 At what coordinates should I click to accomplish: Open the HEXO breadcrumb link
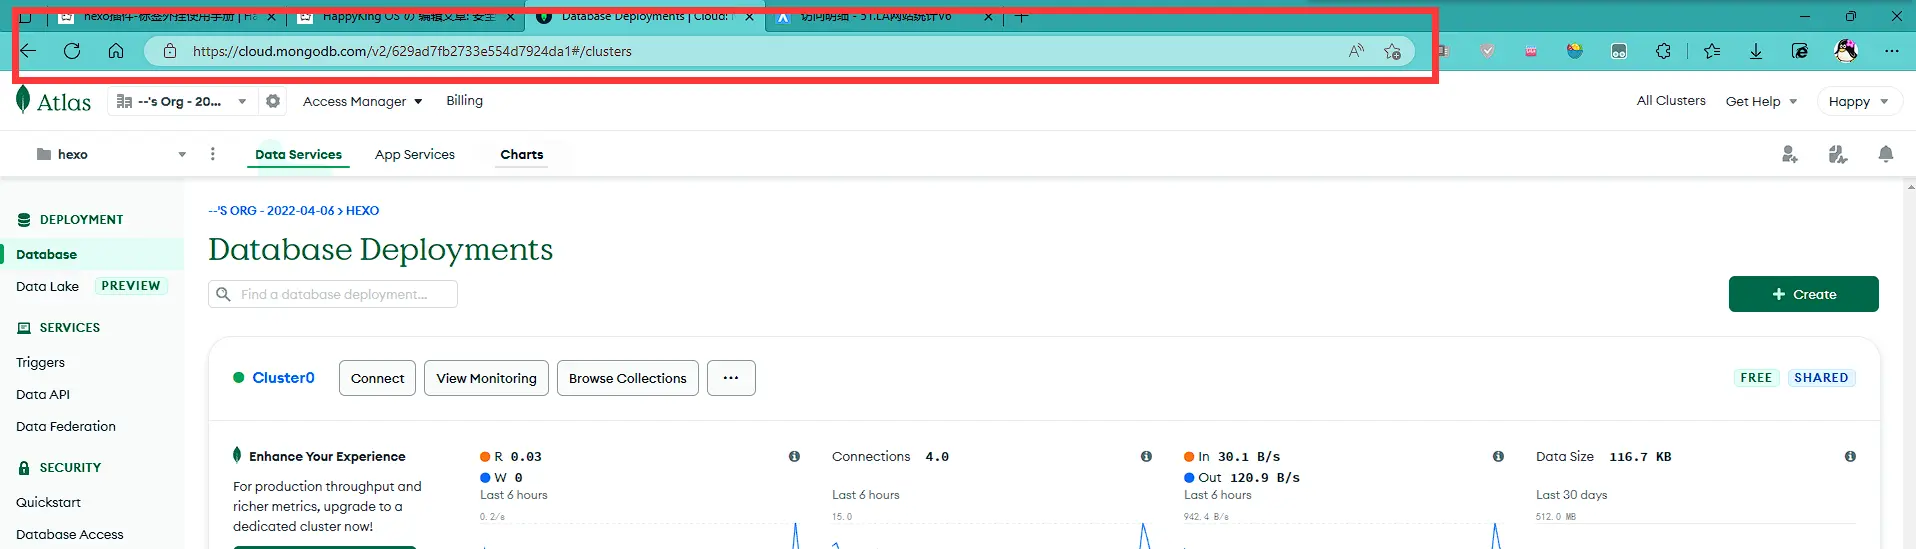coord(362,211)
